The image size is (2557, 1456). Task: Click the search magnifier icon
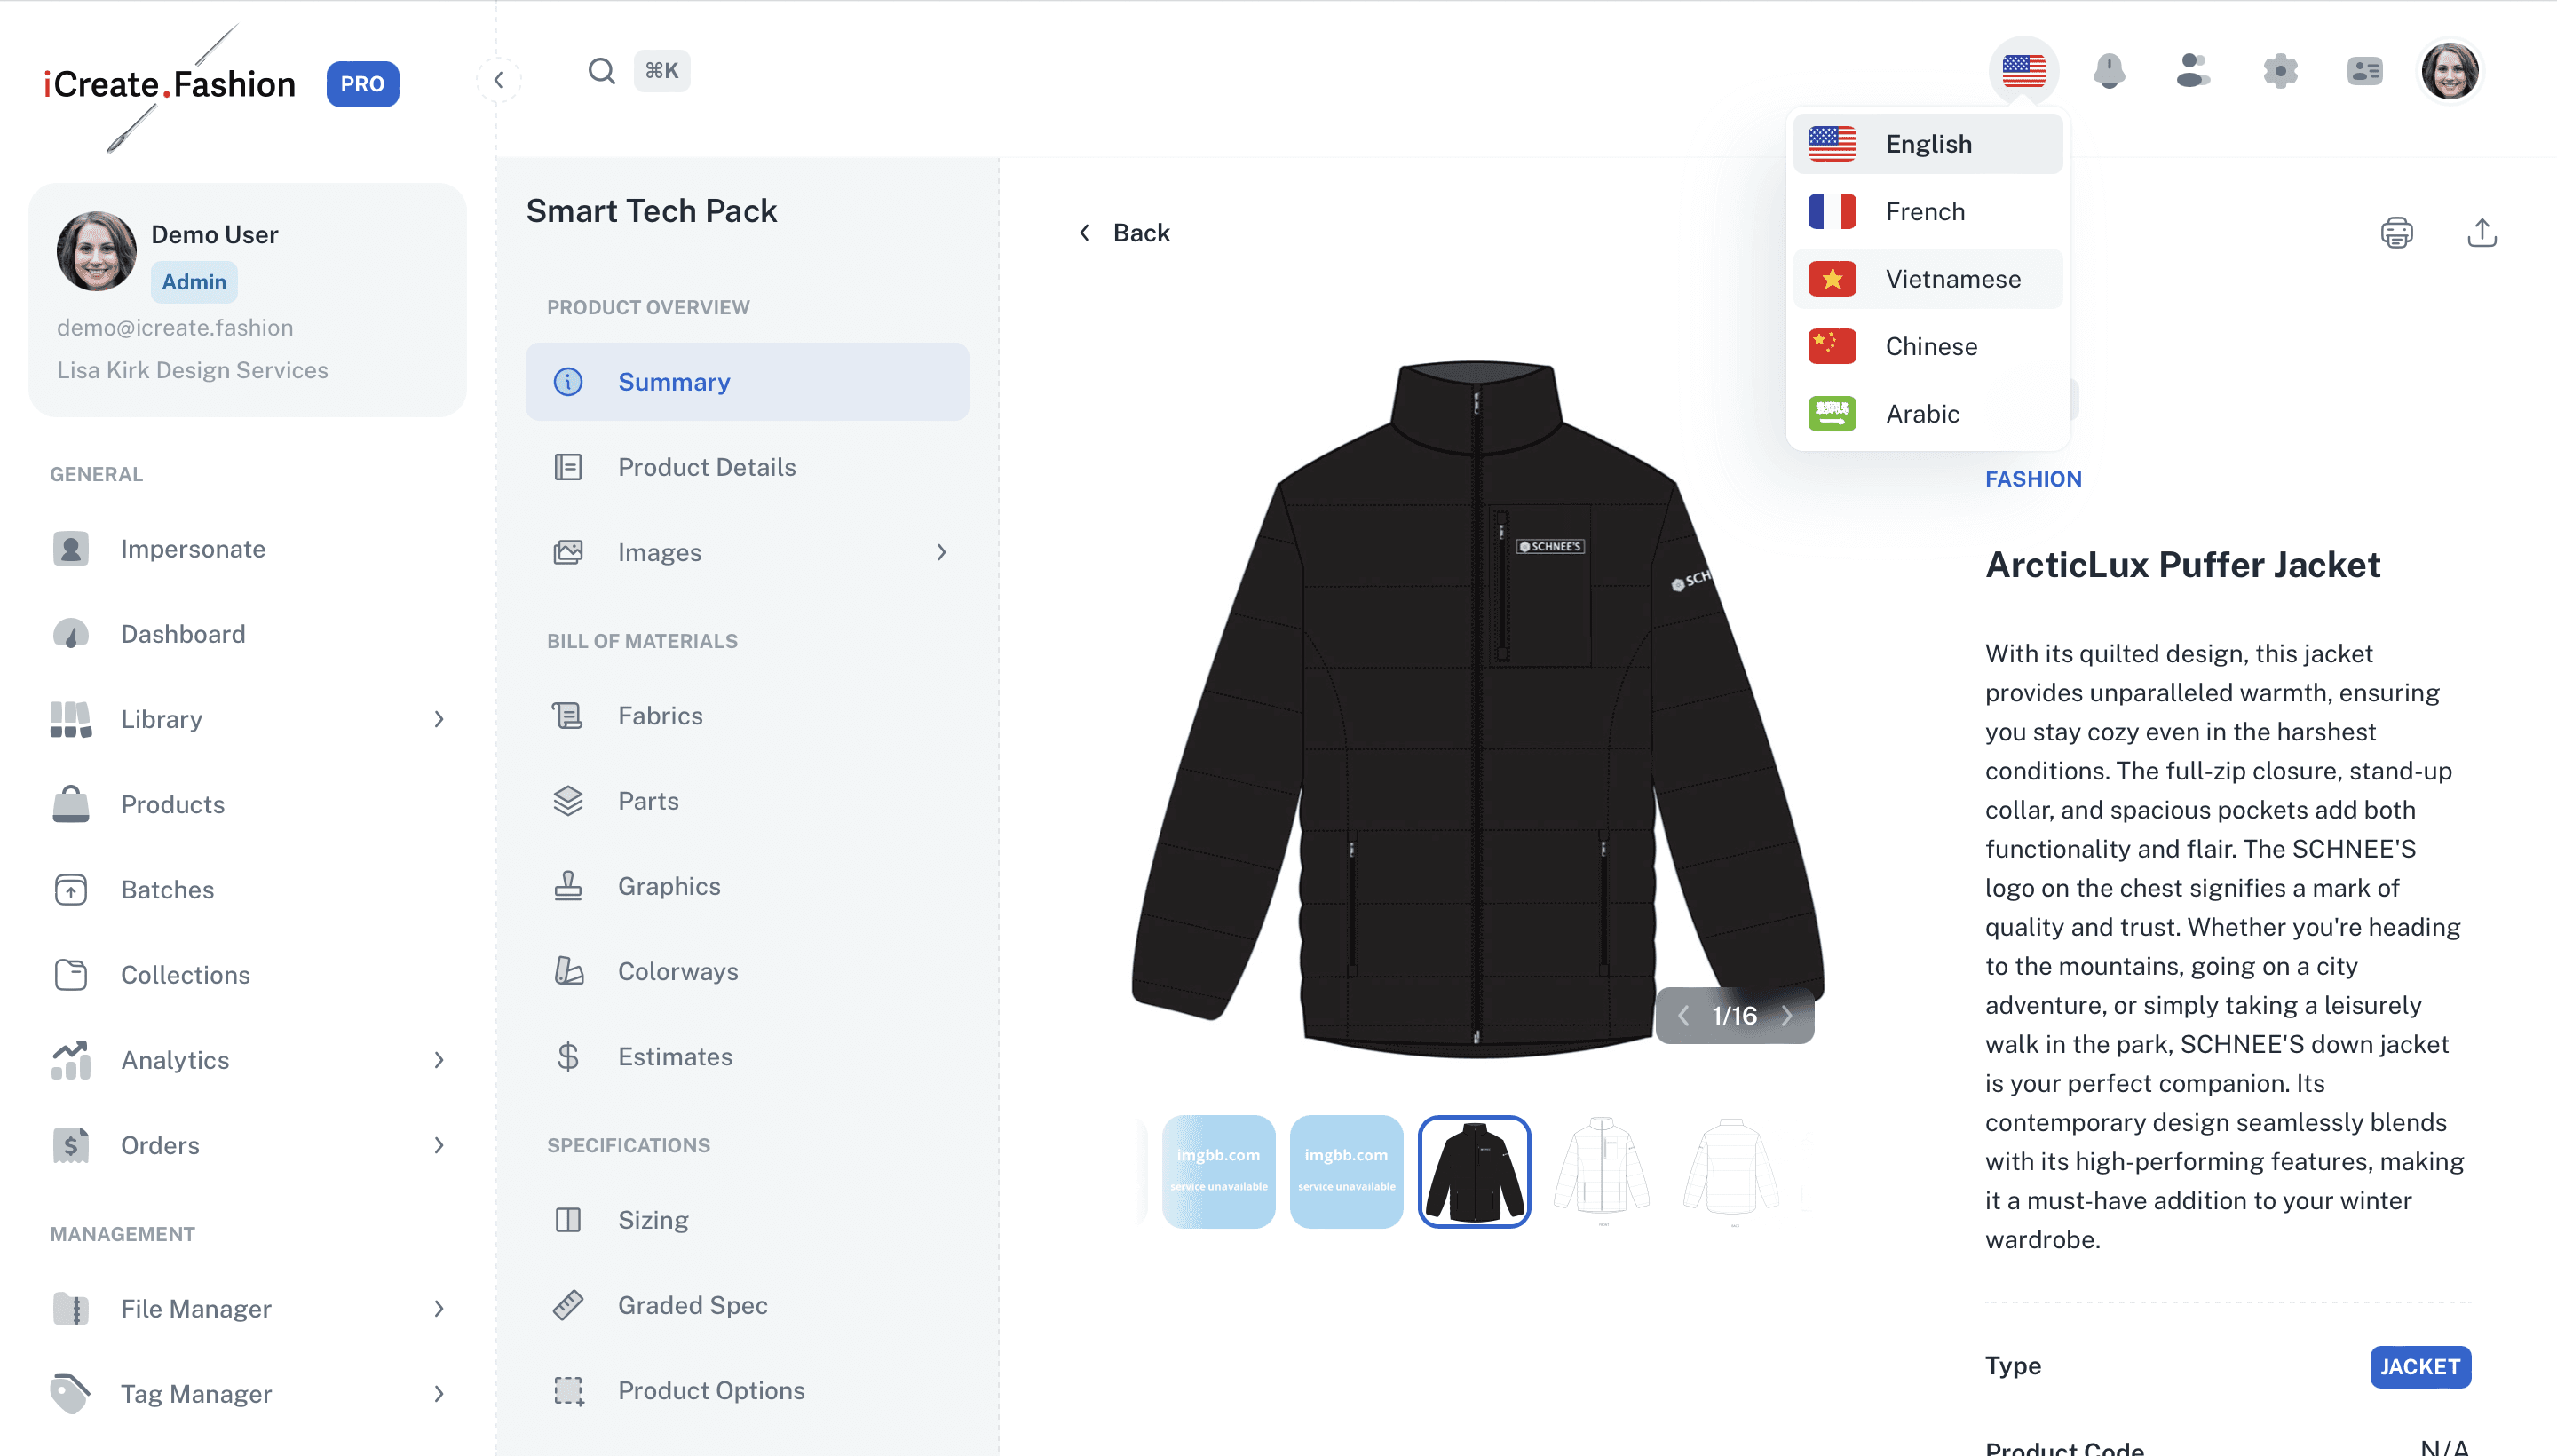click(601, 71)
